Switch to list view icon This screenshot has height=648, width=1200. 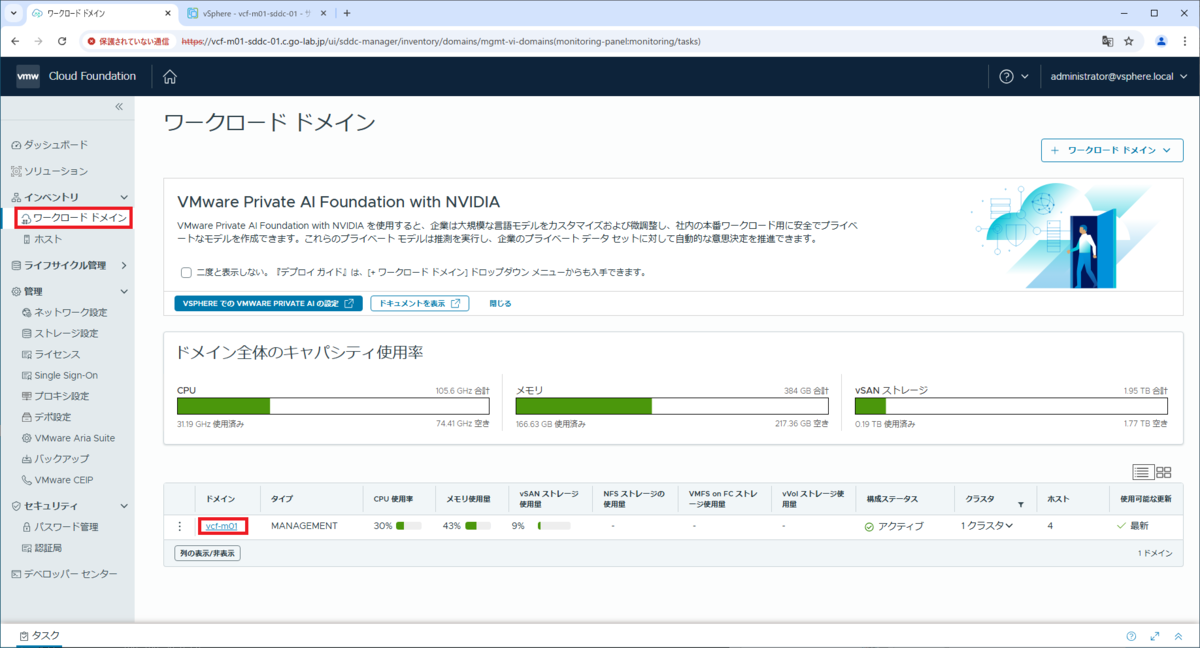coord(1143,472)
